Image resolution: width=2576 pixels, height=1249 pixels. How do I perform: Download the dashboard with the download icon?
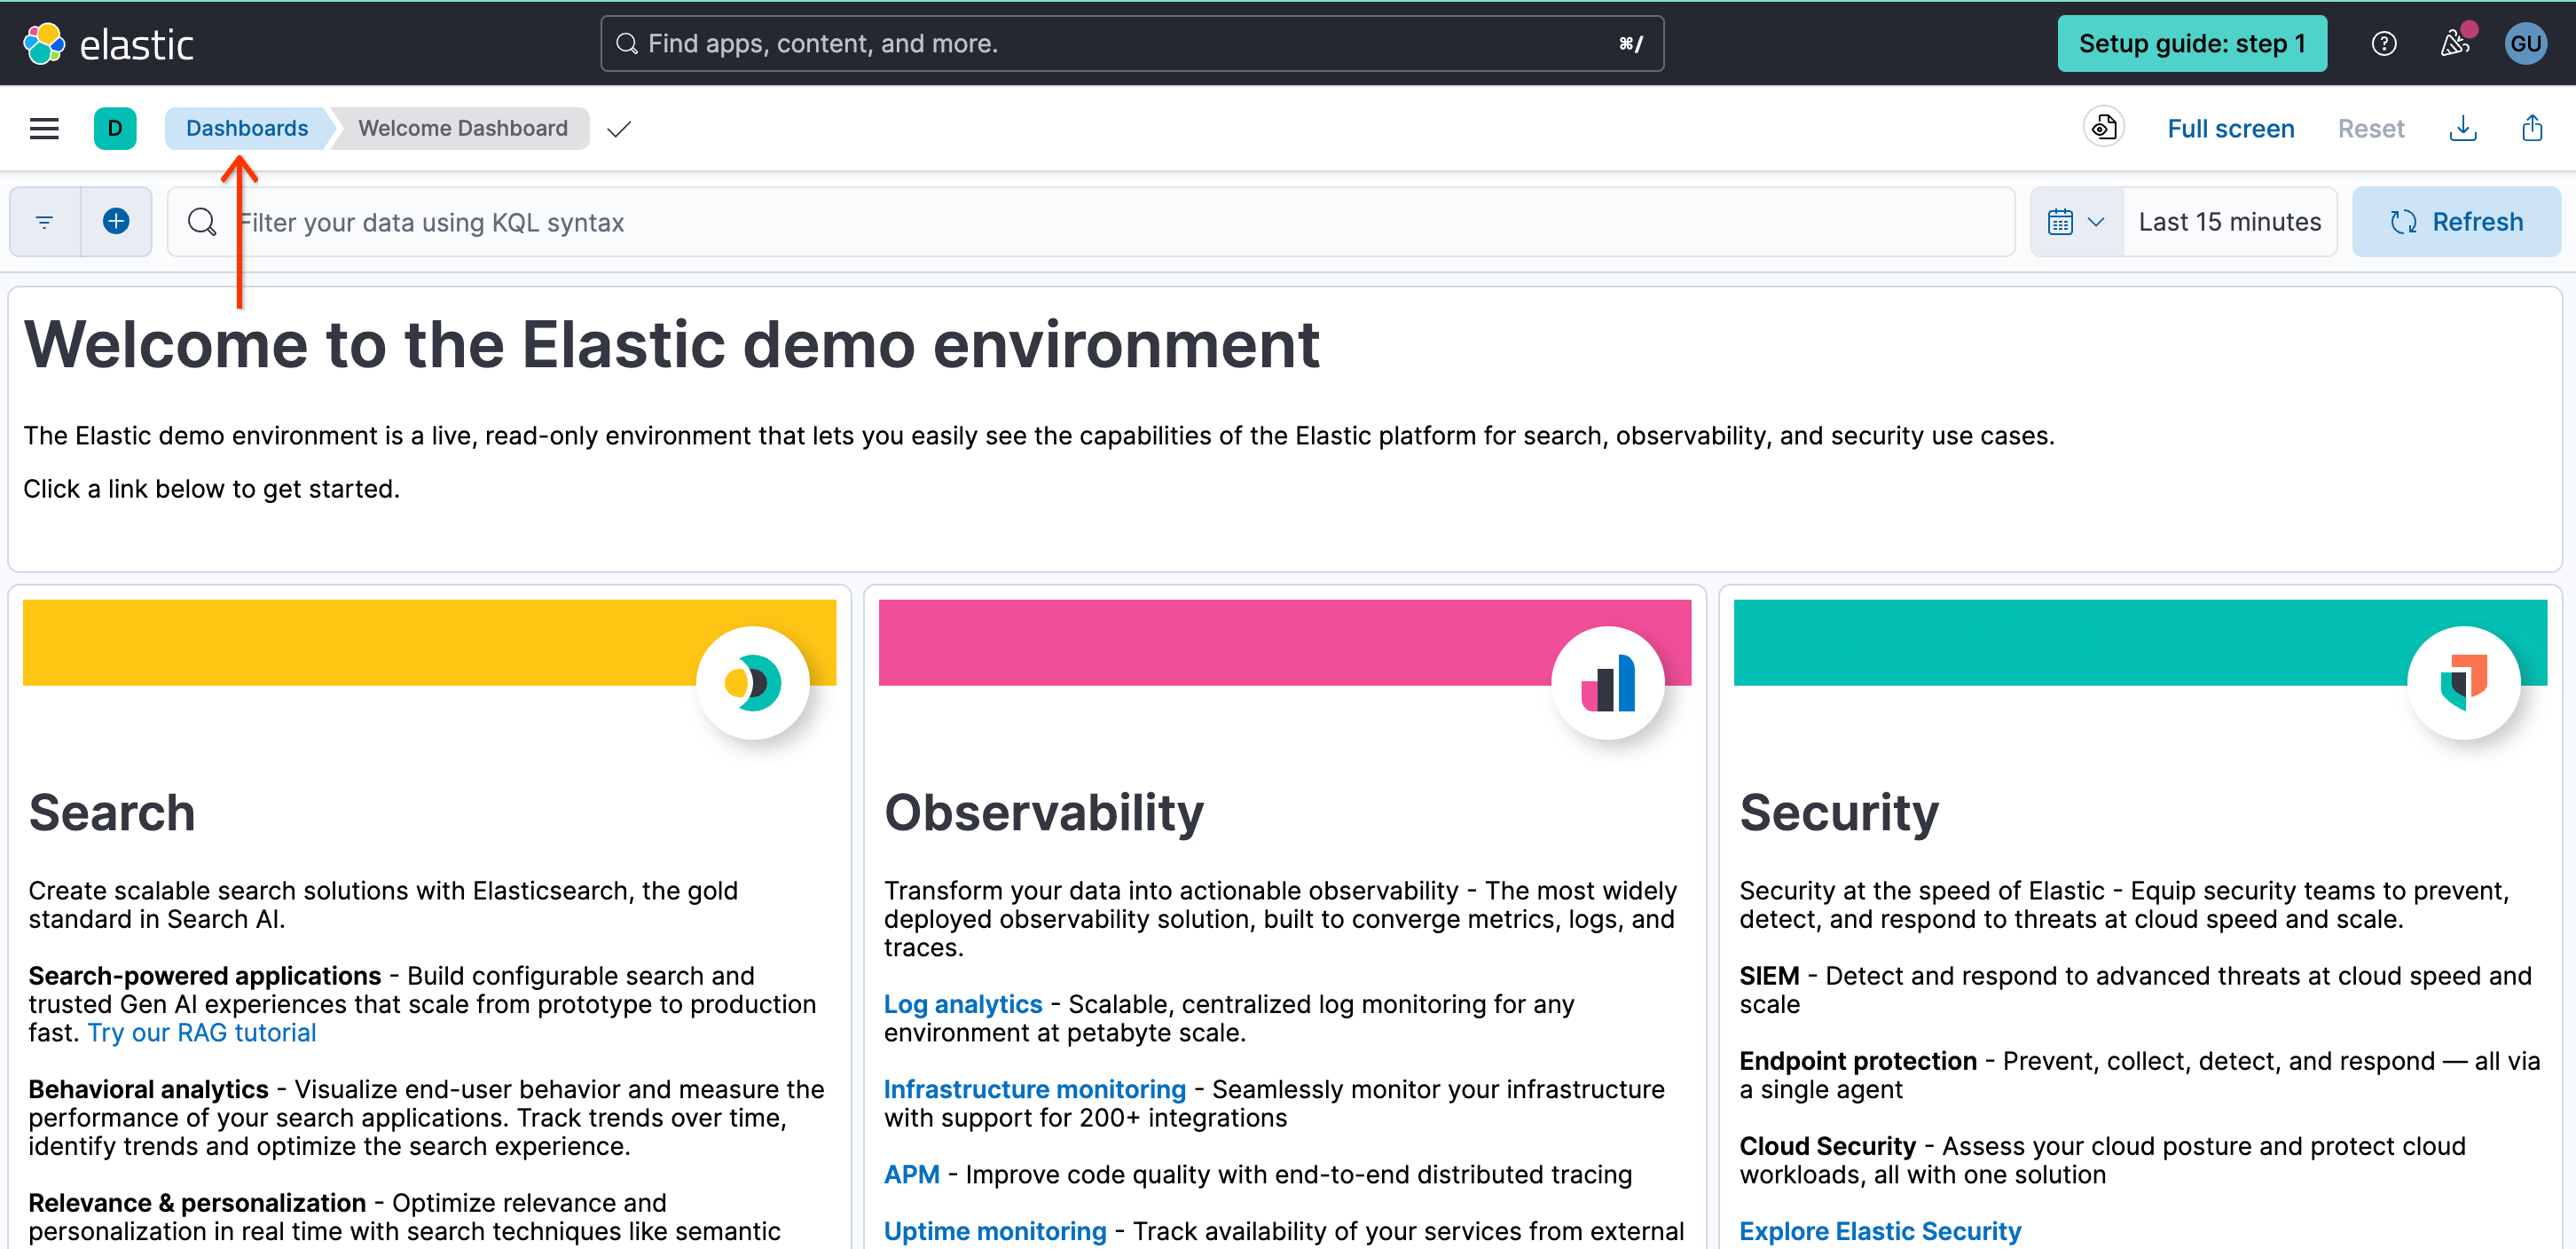tap(2463, 128)
